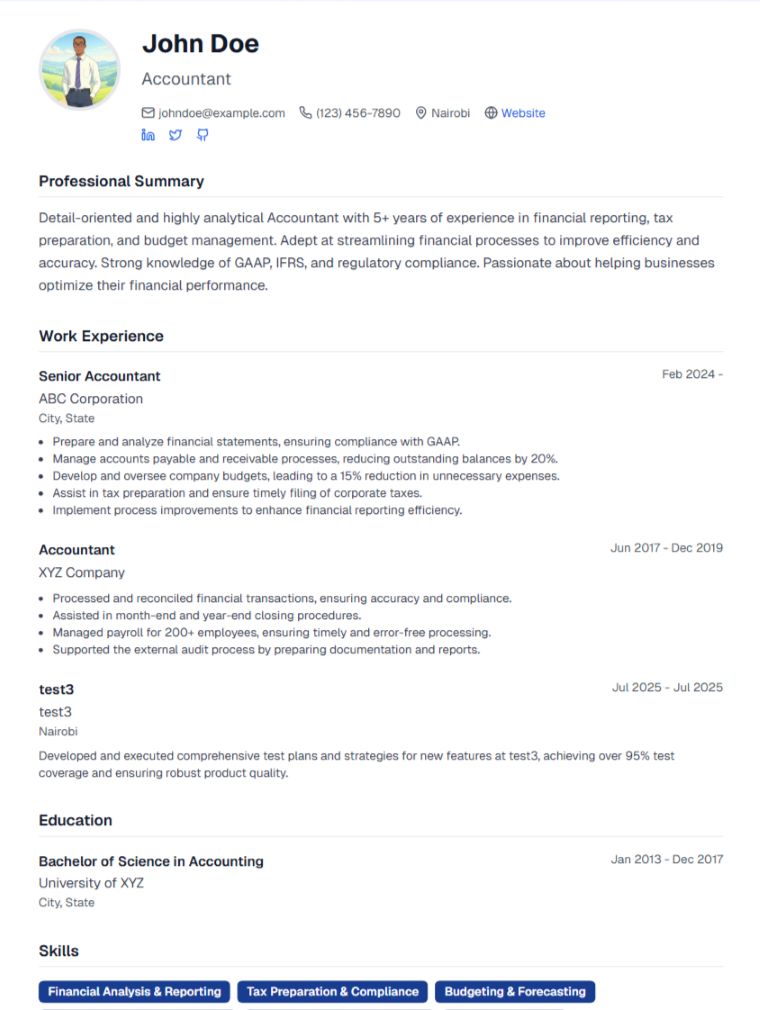
Task: Click the Skills section heading
Action: 59,951
